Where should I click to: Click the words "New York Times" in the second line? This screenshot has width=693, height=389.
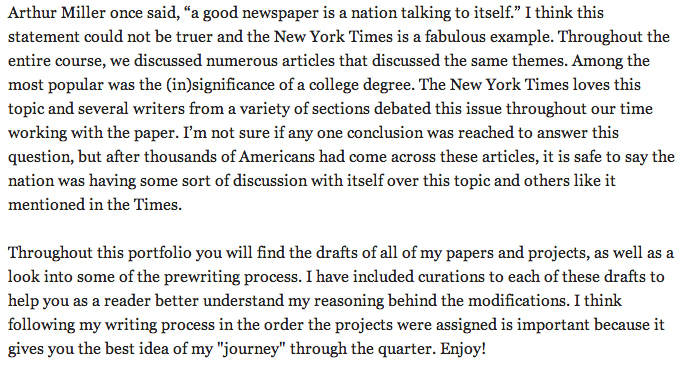[333, 37]
